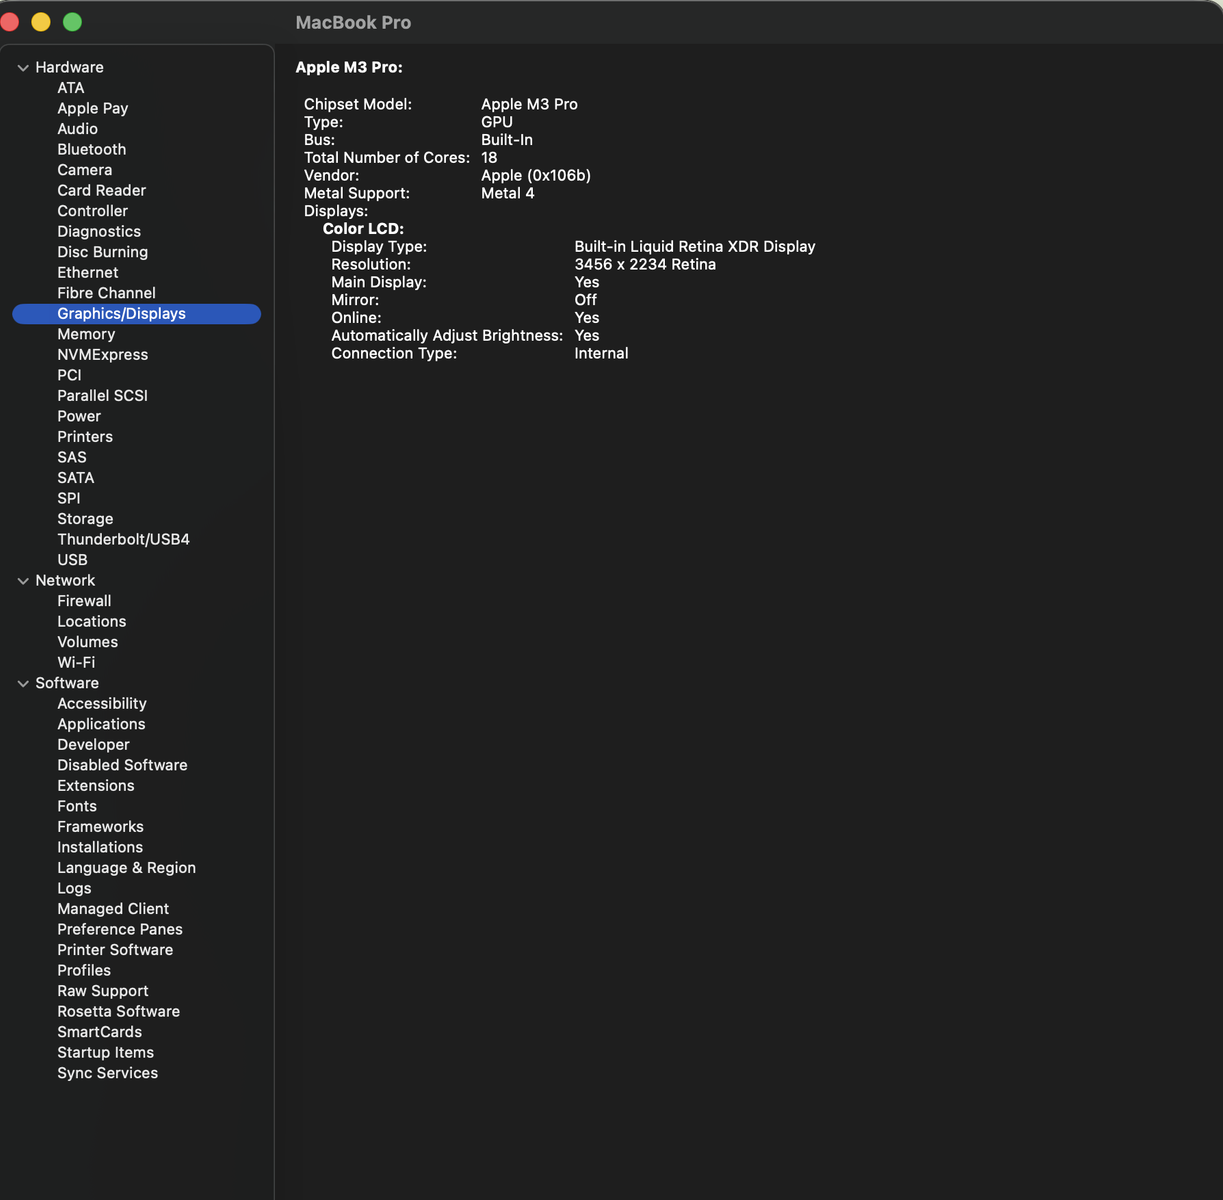The height and width of the screenshot is (1200, 1223).
Task: Select Fibre Channel entry
Action: pos(107,293)
